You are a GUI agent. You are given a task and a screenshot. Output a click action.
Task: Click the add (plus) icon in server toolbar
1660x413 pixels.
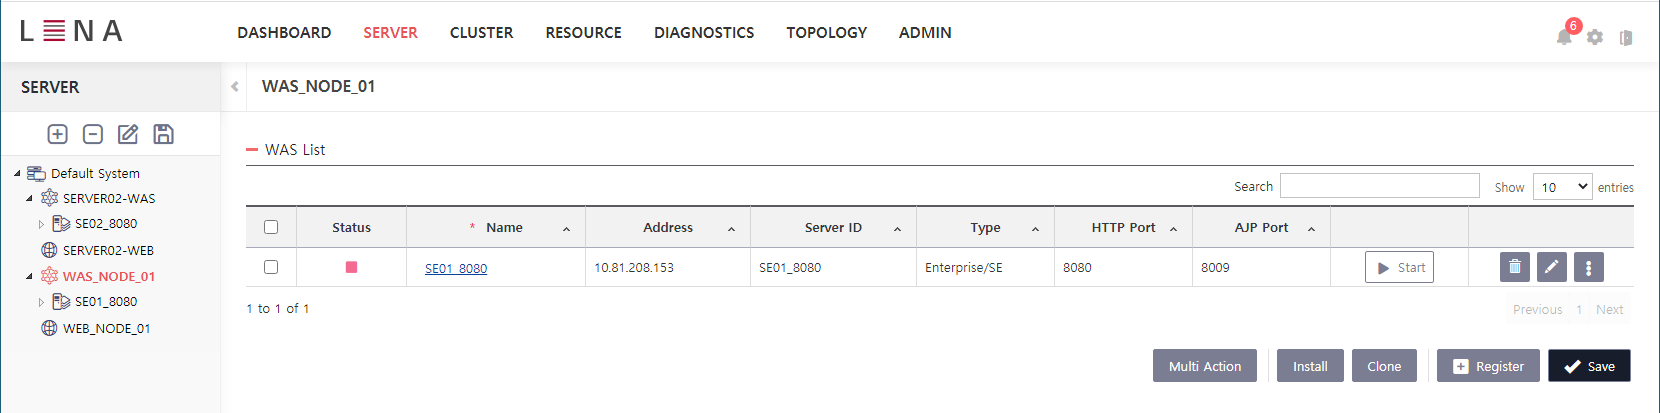point(58,134)
